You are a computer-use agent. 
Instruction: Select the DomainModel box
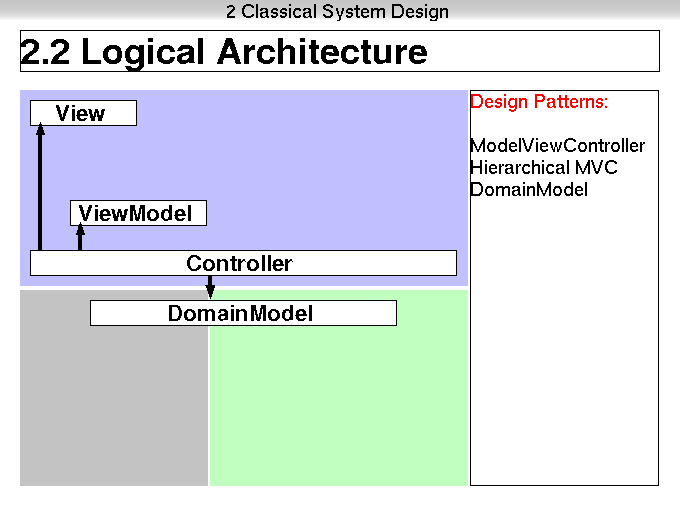click(x=243, y=313)
